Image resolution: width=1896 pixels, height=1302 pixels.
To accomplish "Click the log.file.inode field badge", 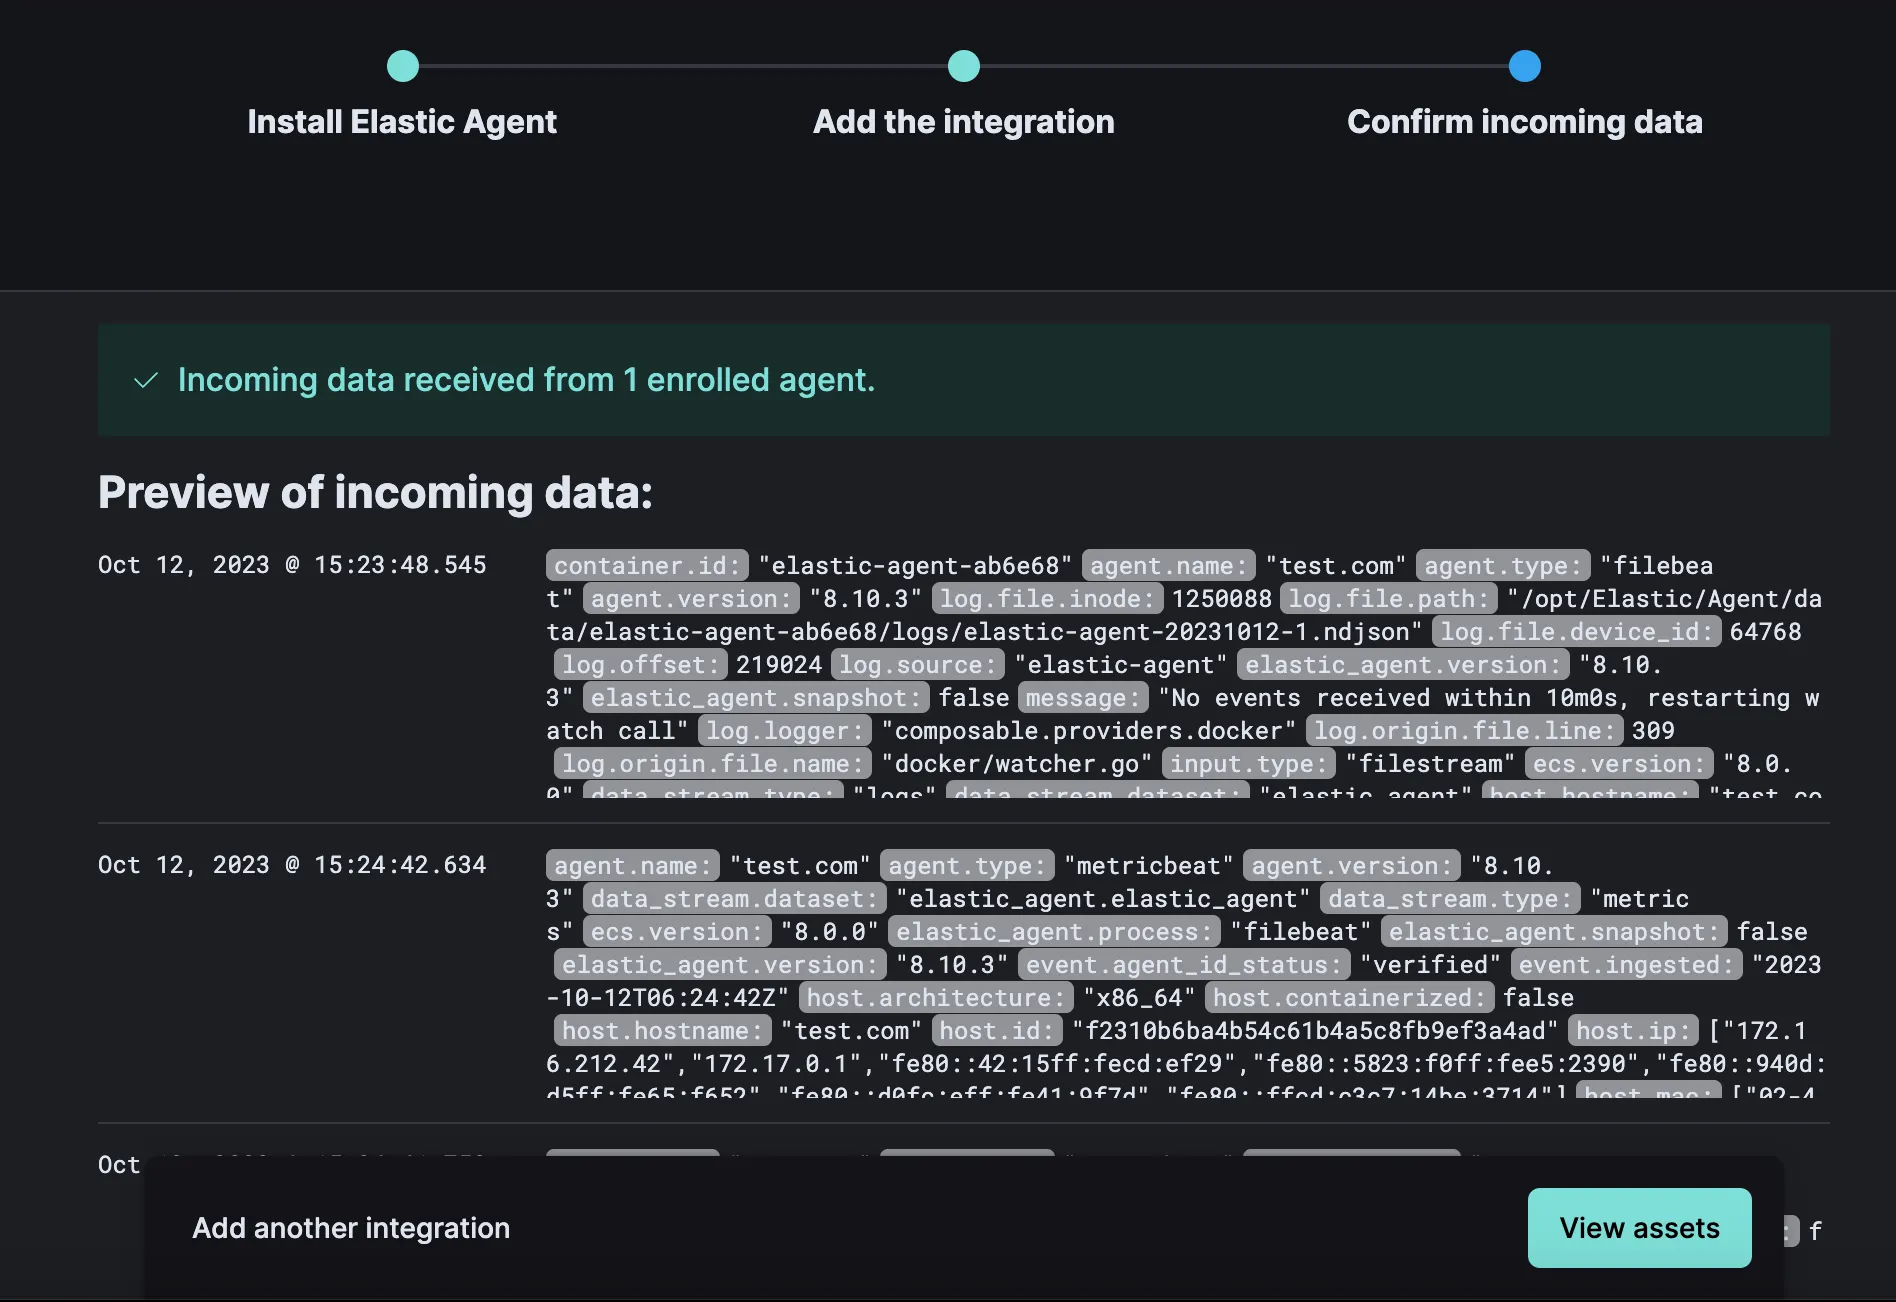I will tap(1046, 599).
